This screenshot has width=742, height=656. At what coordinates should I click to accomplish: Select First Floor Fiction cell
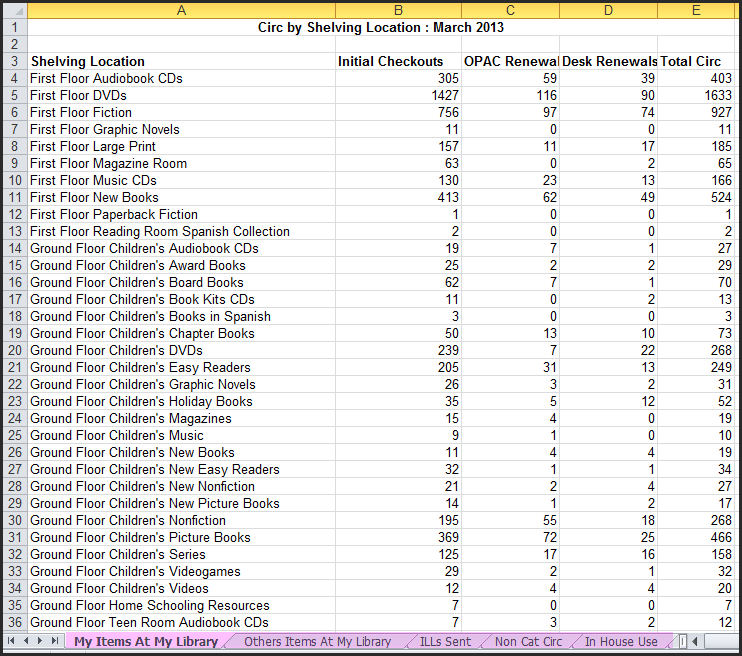coord(181,113)
